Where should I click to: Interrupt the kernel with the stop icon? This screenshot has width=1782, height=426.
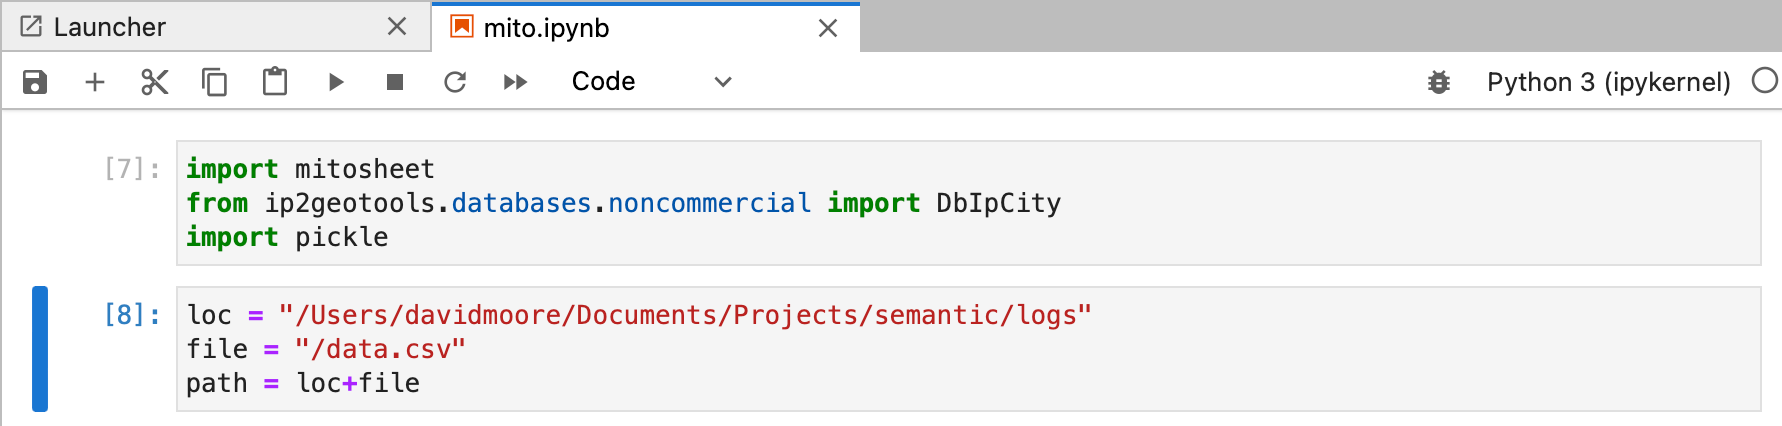click(x=395, y=82)
